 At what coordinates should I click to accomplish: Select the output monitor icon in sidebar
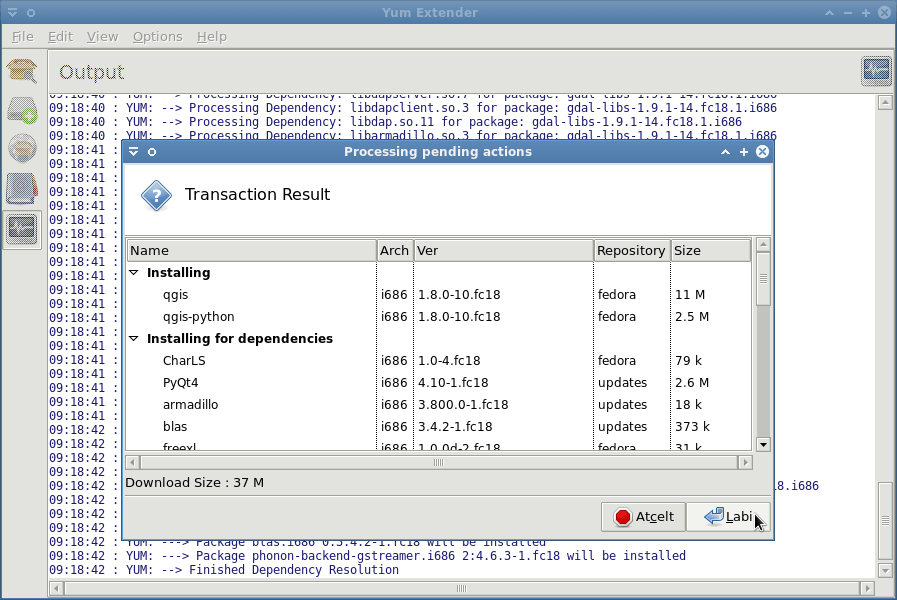pos(22,229)
